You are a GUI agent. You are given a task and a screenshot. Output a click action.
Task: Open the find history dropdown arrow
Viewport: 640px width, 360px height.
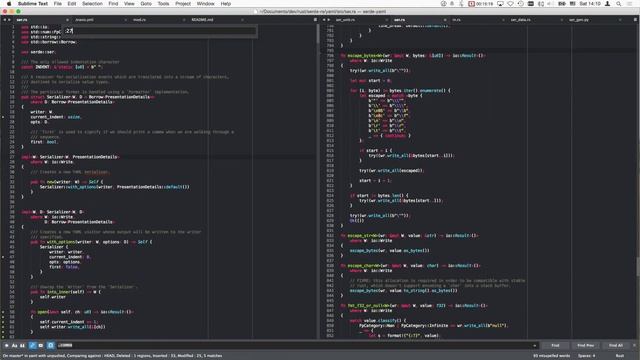point(535,345)
